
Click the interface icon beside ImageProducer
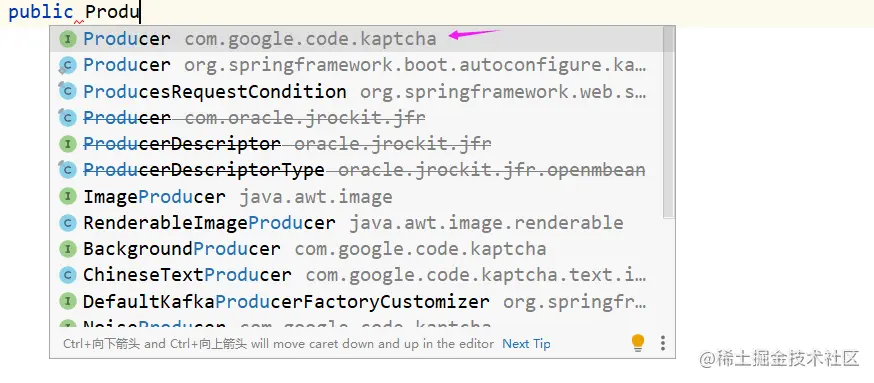pos(67,197)
